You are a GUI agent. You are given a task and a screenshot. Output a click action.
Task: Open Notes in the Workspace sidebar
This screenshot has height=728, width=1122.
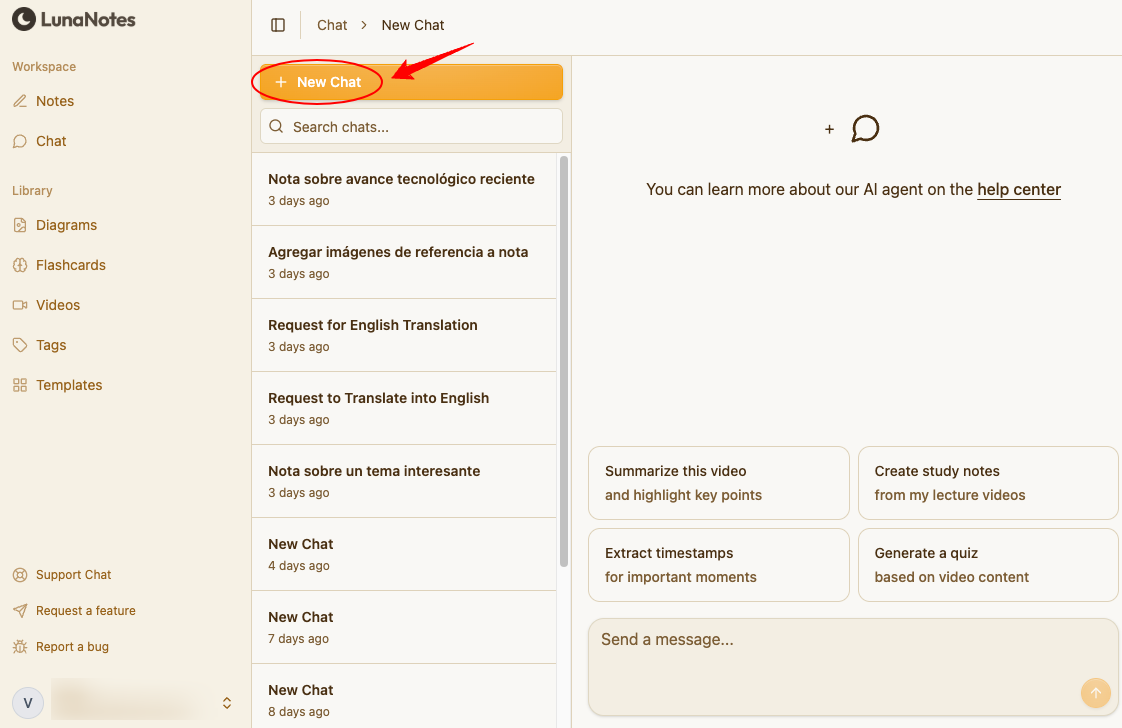pyautogui.click(x=55, y=101)
